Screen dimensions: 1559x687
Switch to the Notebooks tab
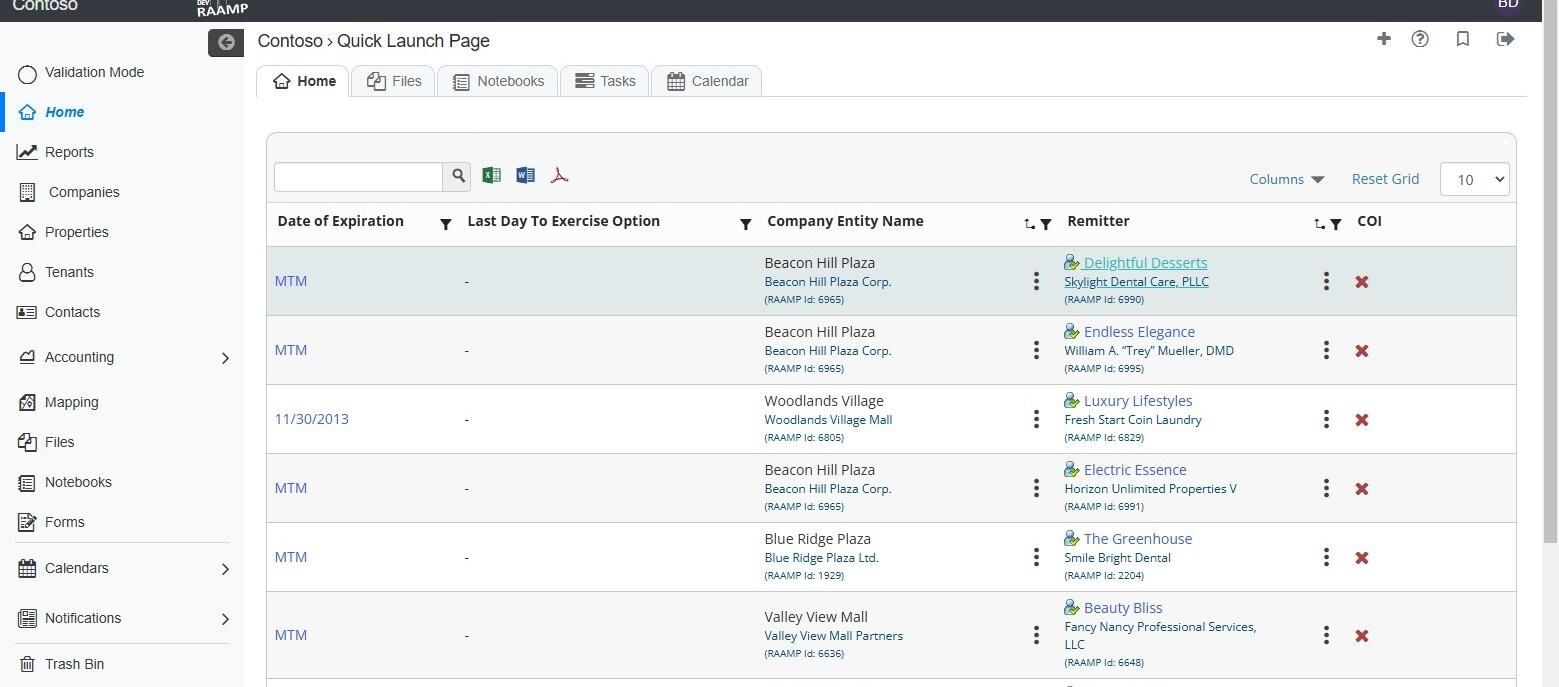(x=498, y=81)
